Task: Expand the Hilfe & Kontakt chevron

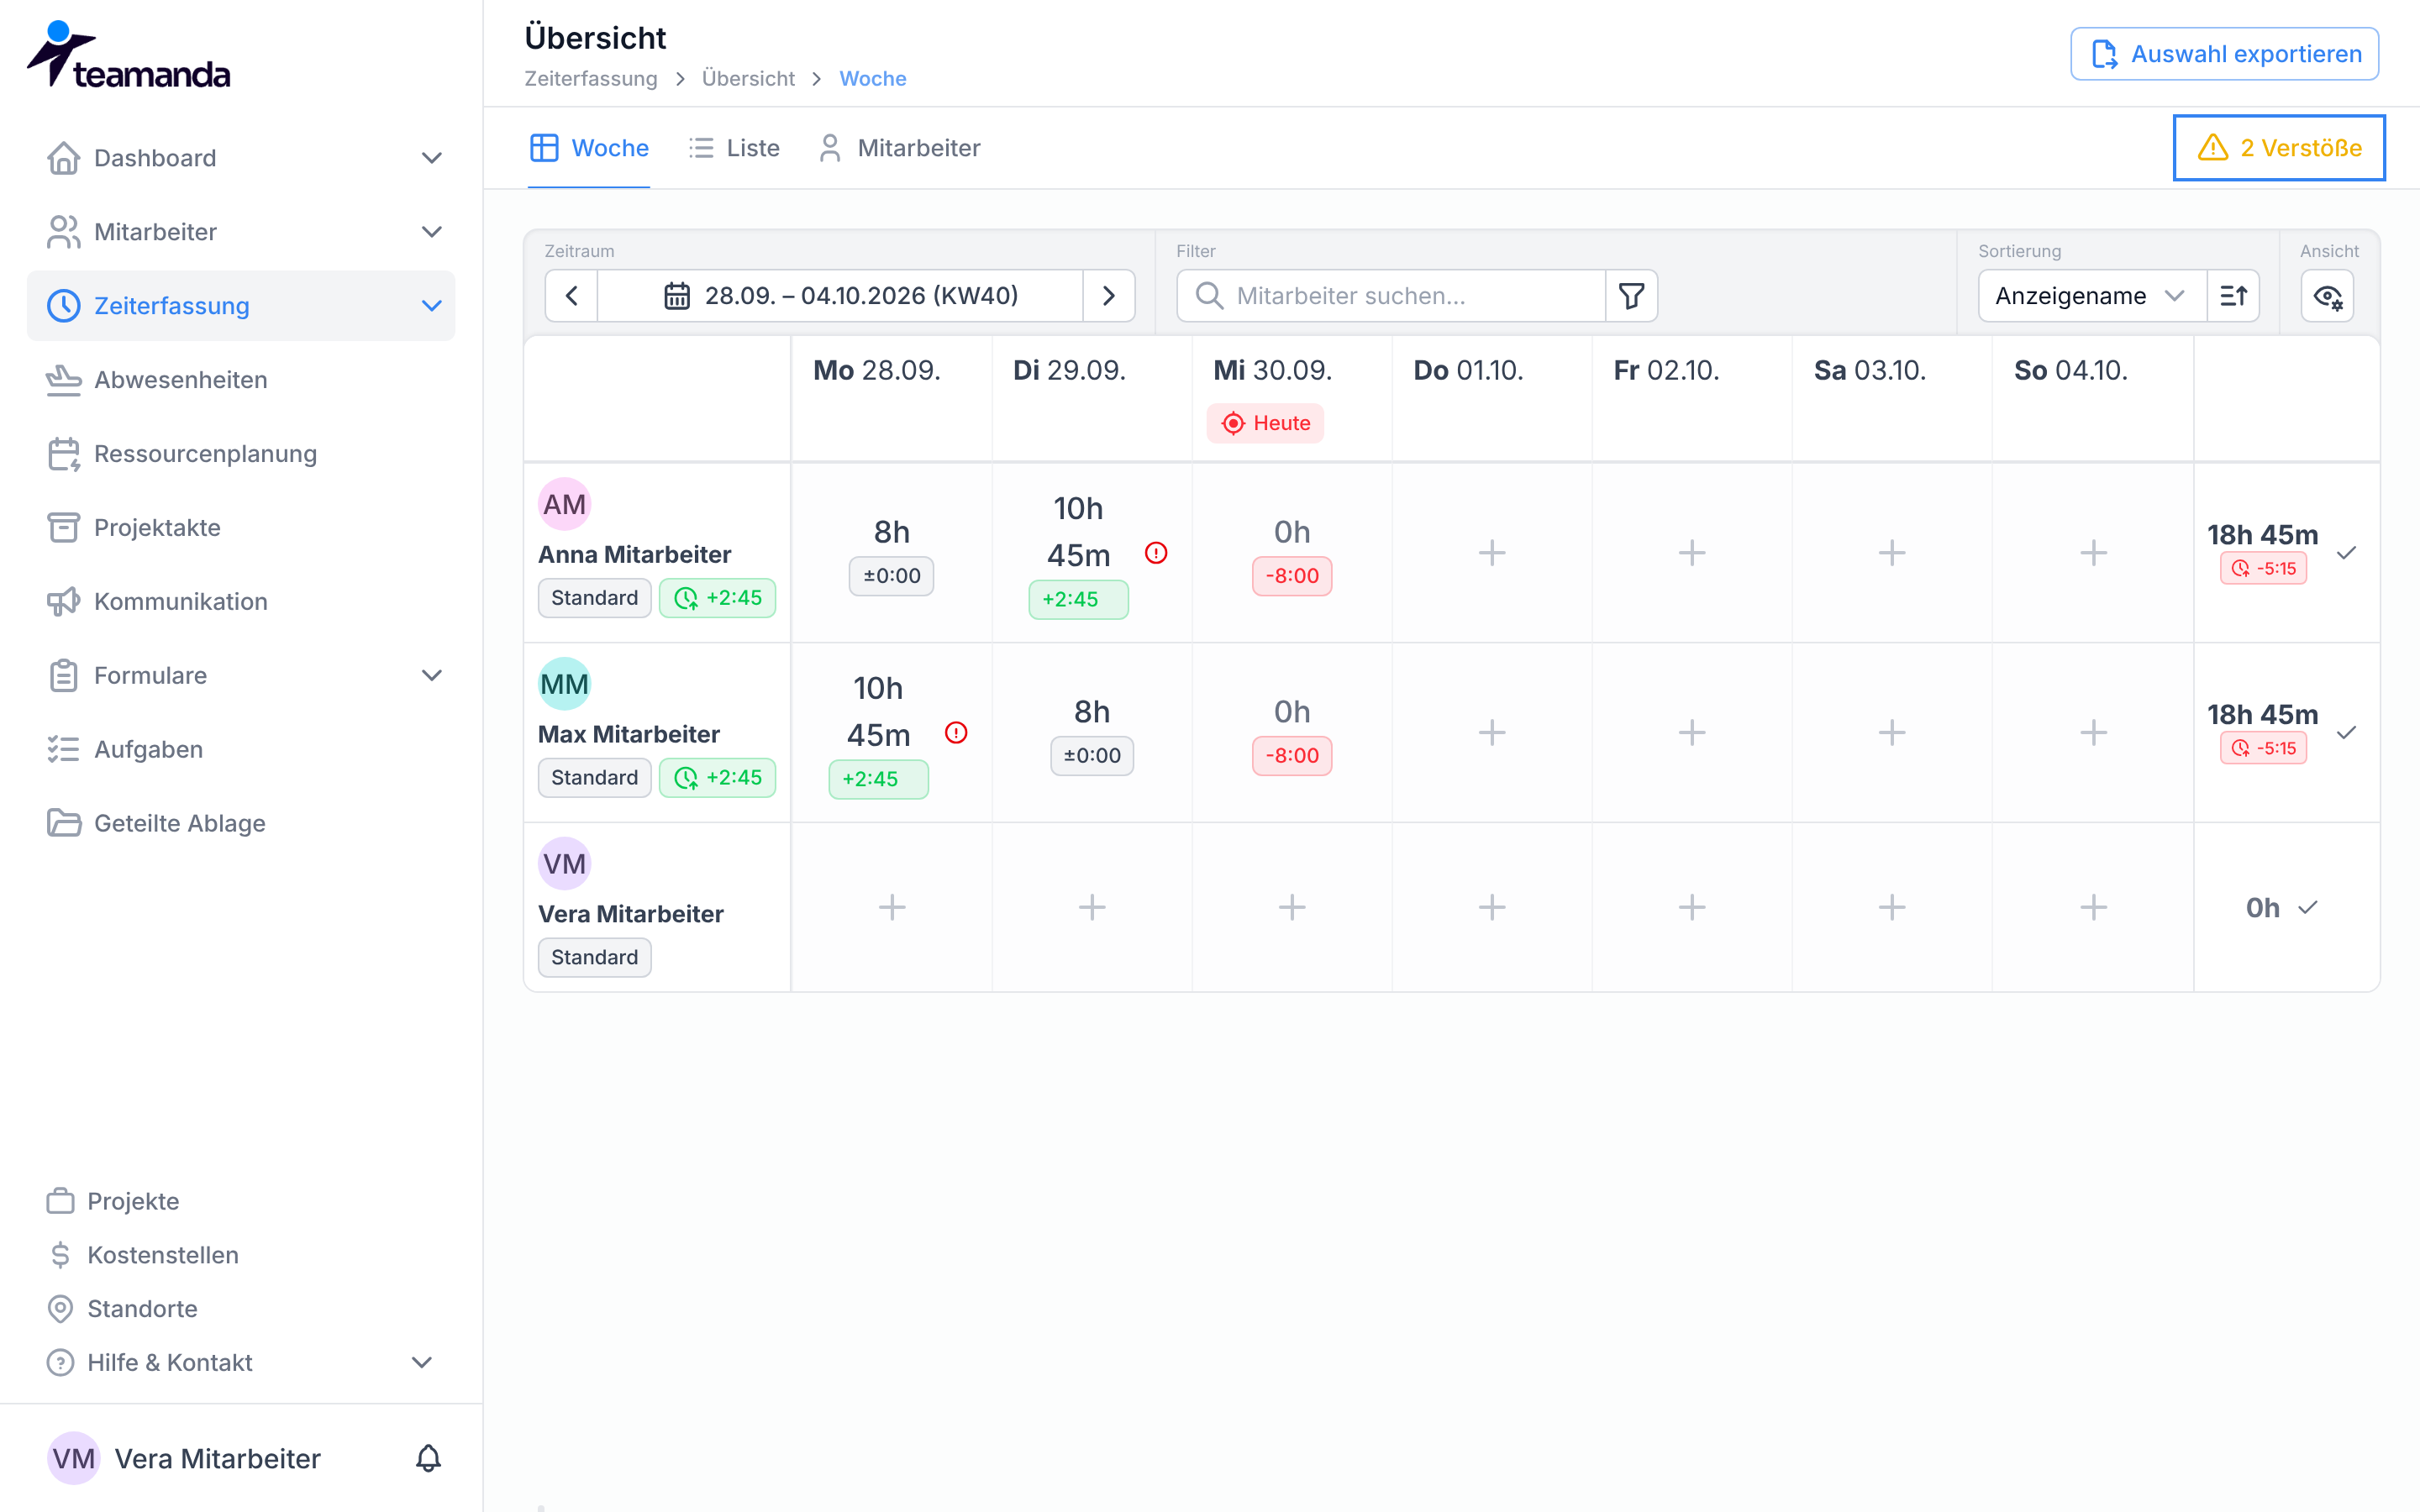Action: coord(422,1363)
